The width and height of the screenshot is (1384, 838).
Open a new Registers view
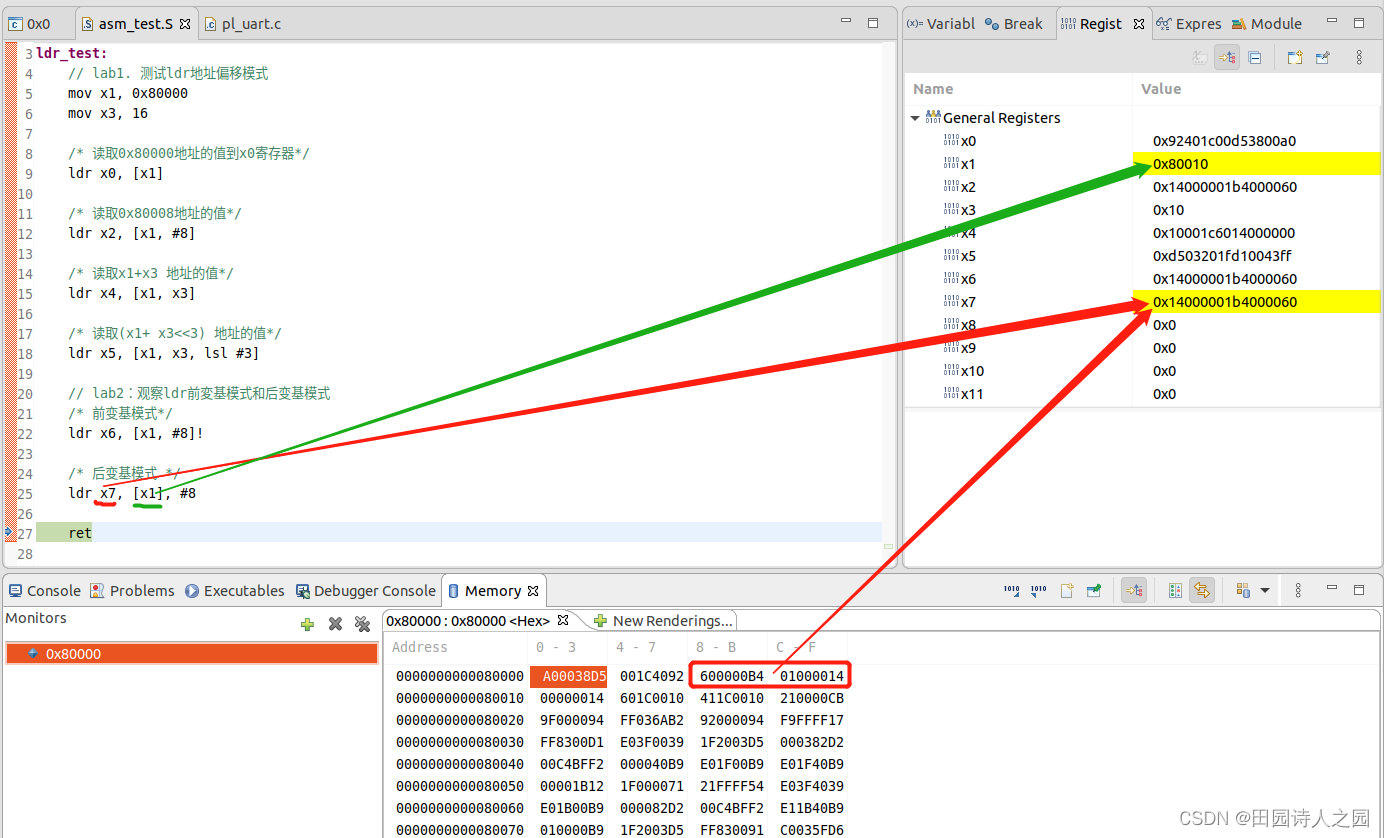tap(1295, 58)
